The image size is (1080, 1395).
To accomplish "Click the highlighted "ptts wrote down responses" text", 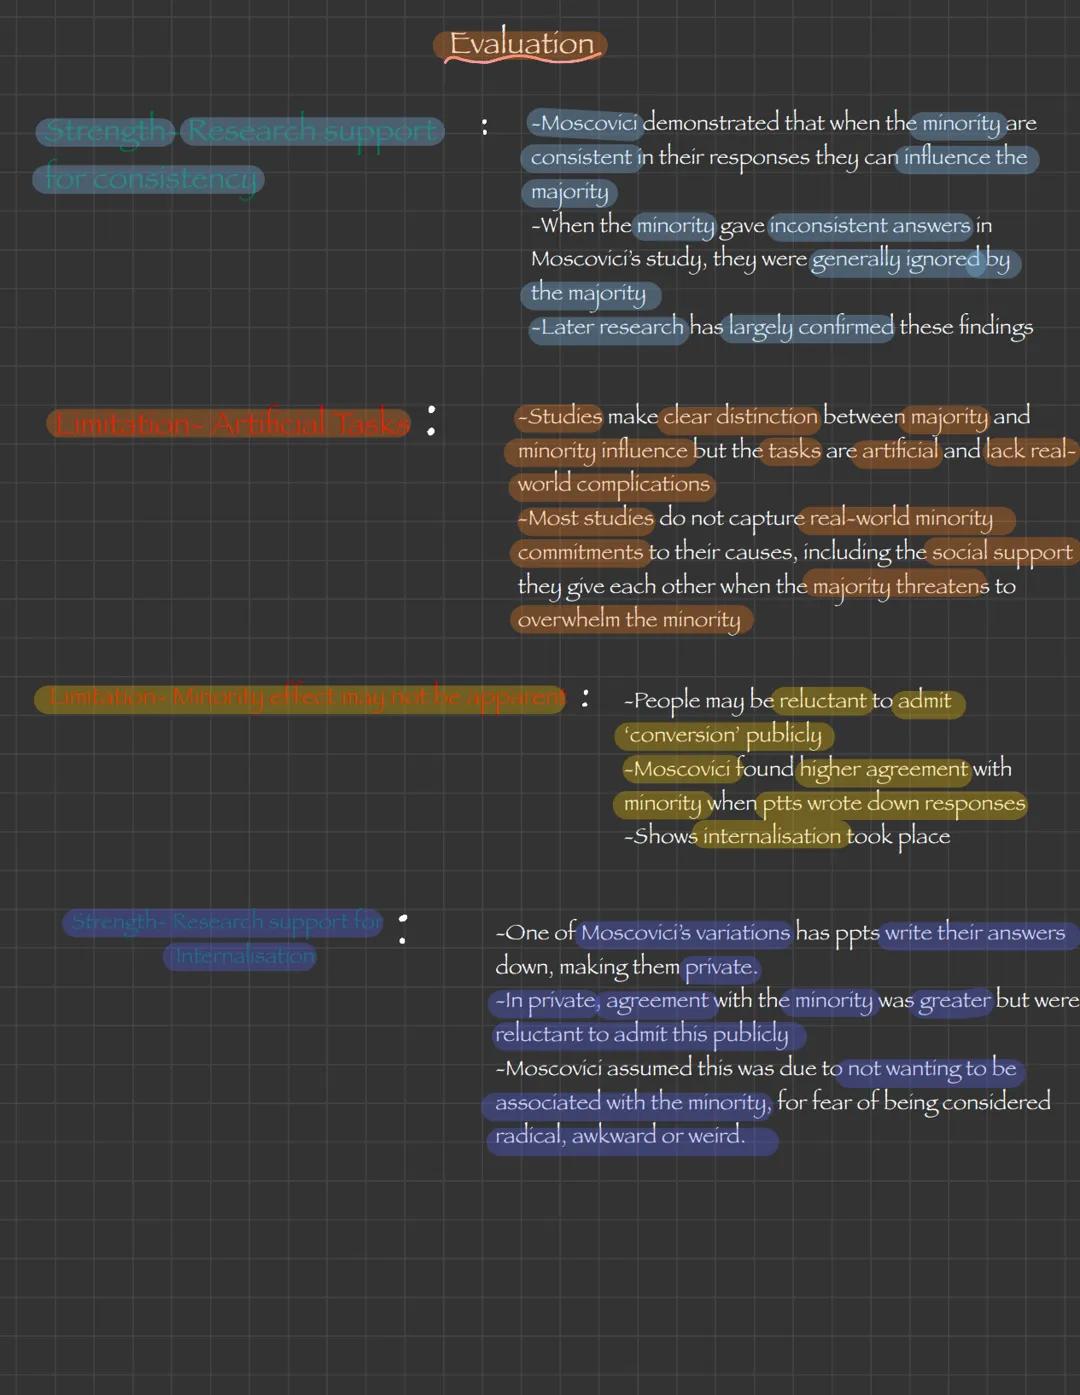I will tap(893, 803).
